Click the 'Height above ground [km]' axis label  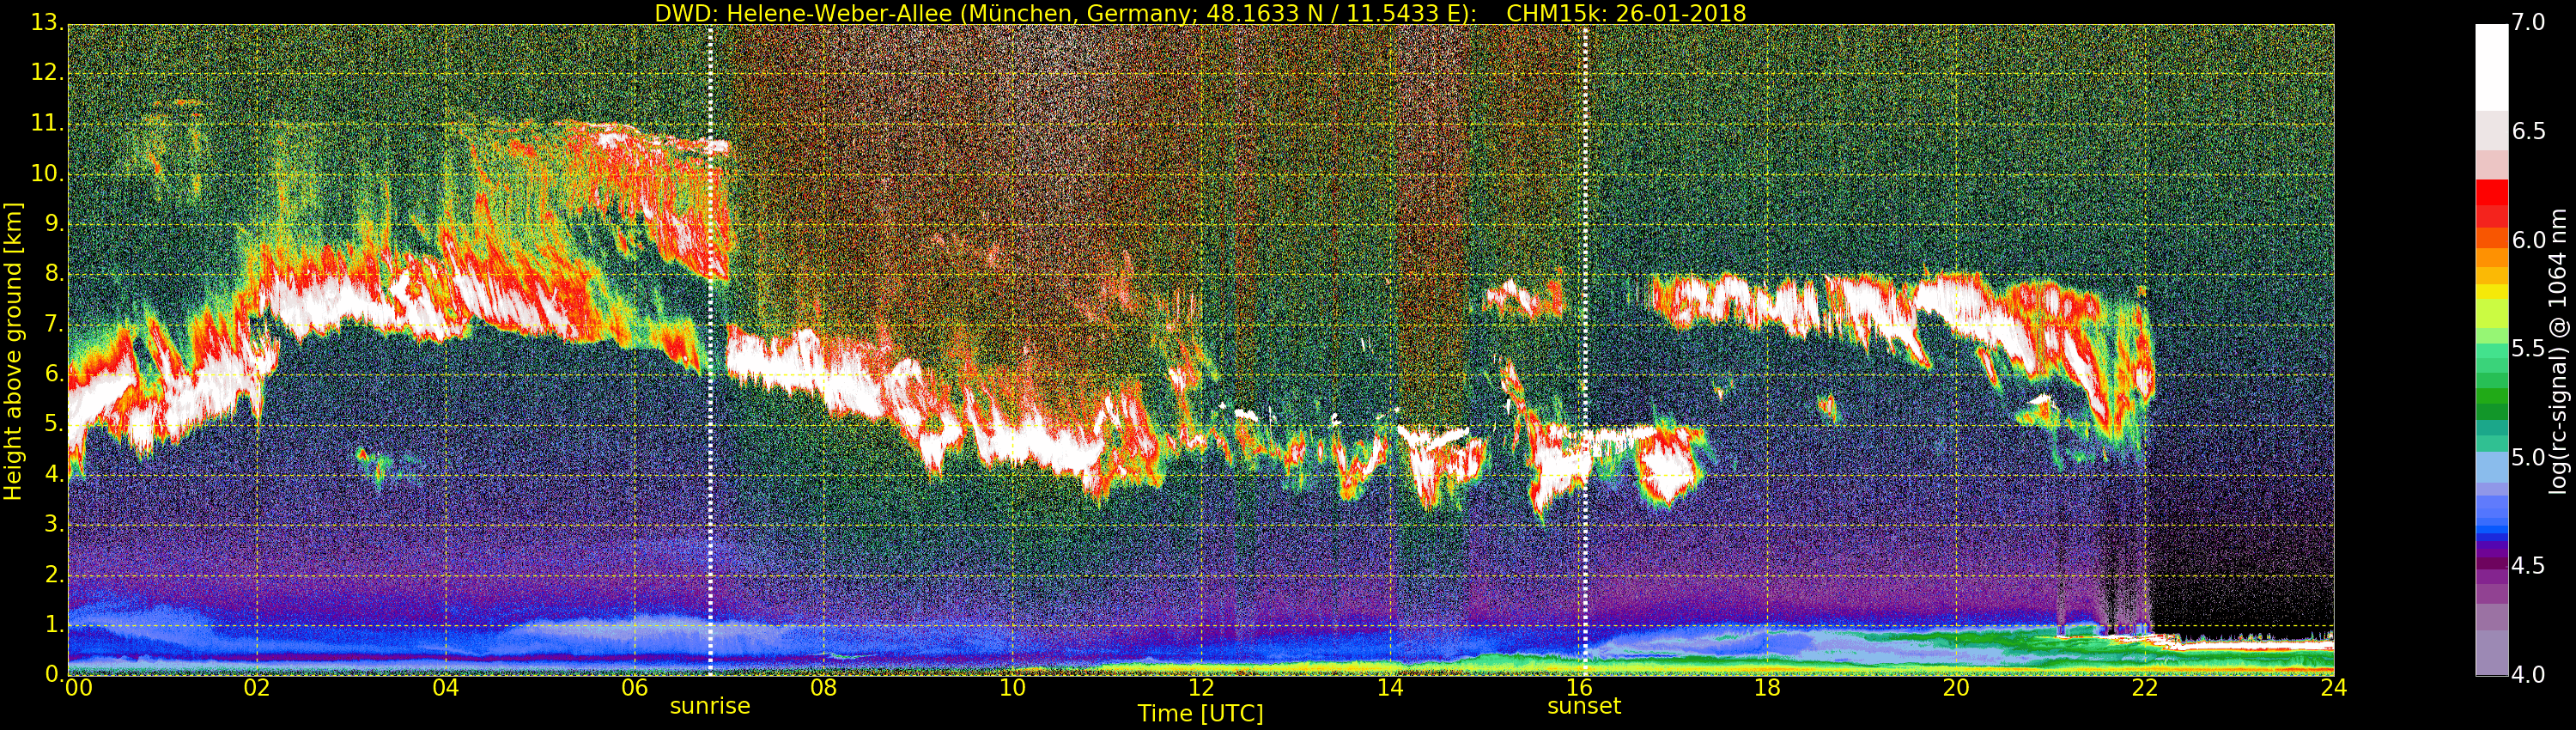tap(13, 351)
